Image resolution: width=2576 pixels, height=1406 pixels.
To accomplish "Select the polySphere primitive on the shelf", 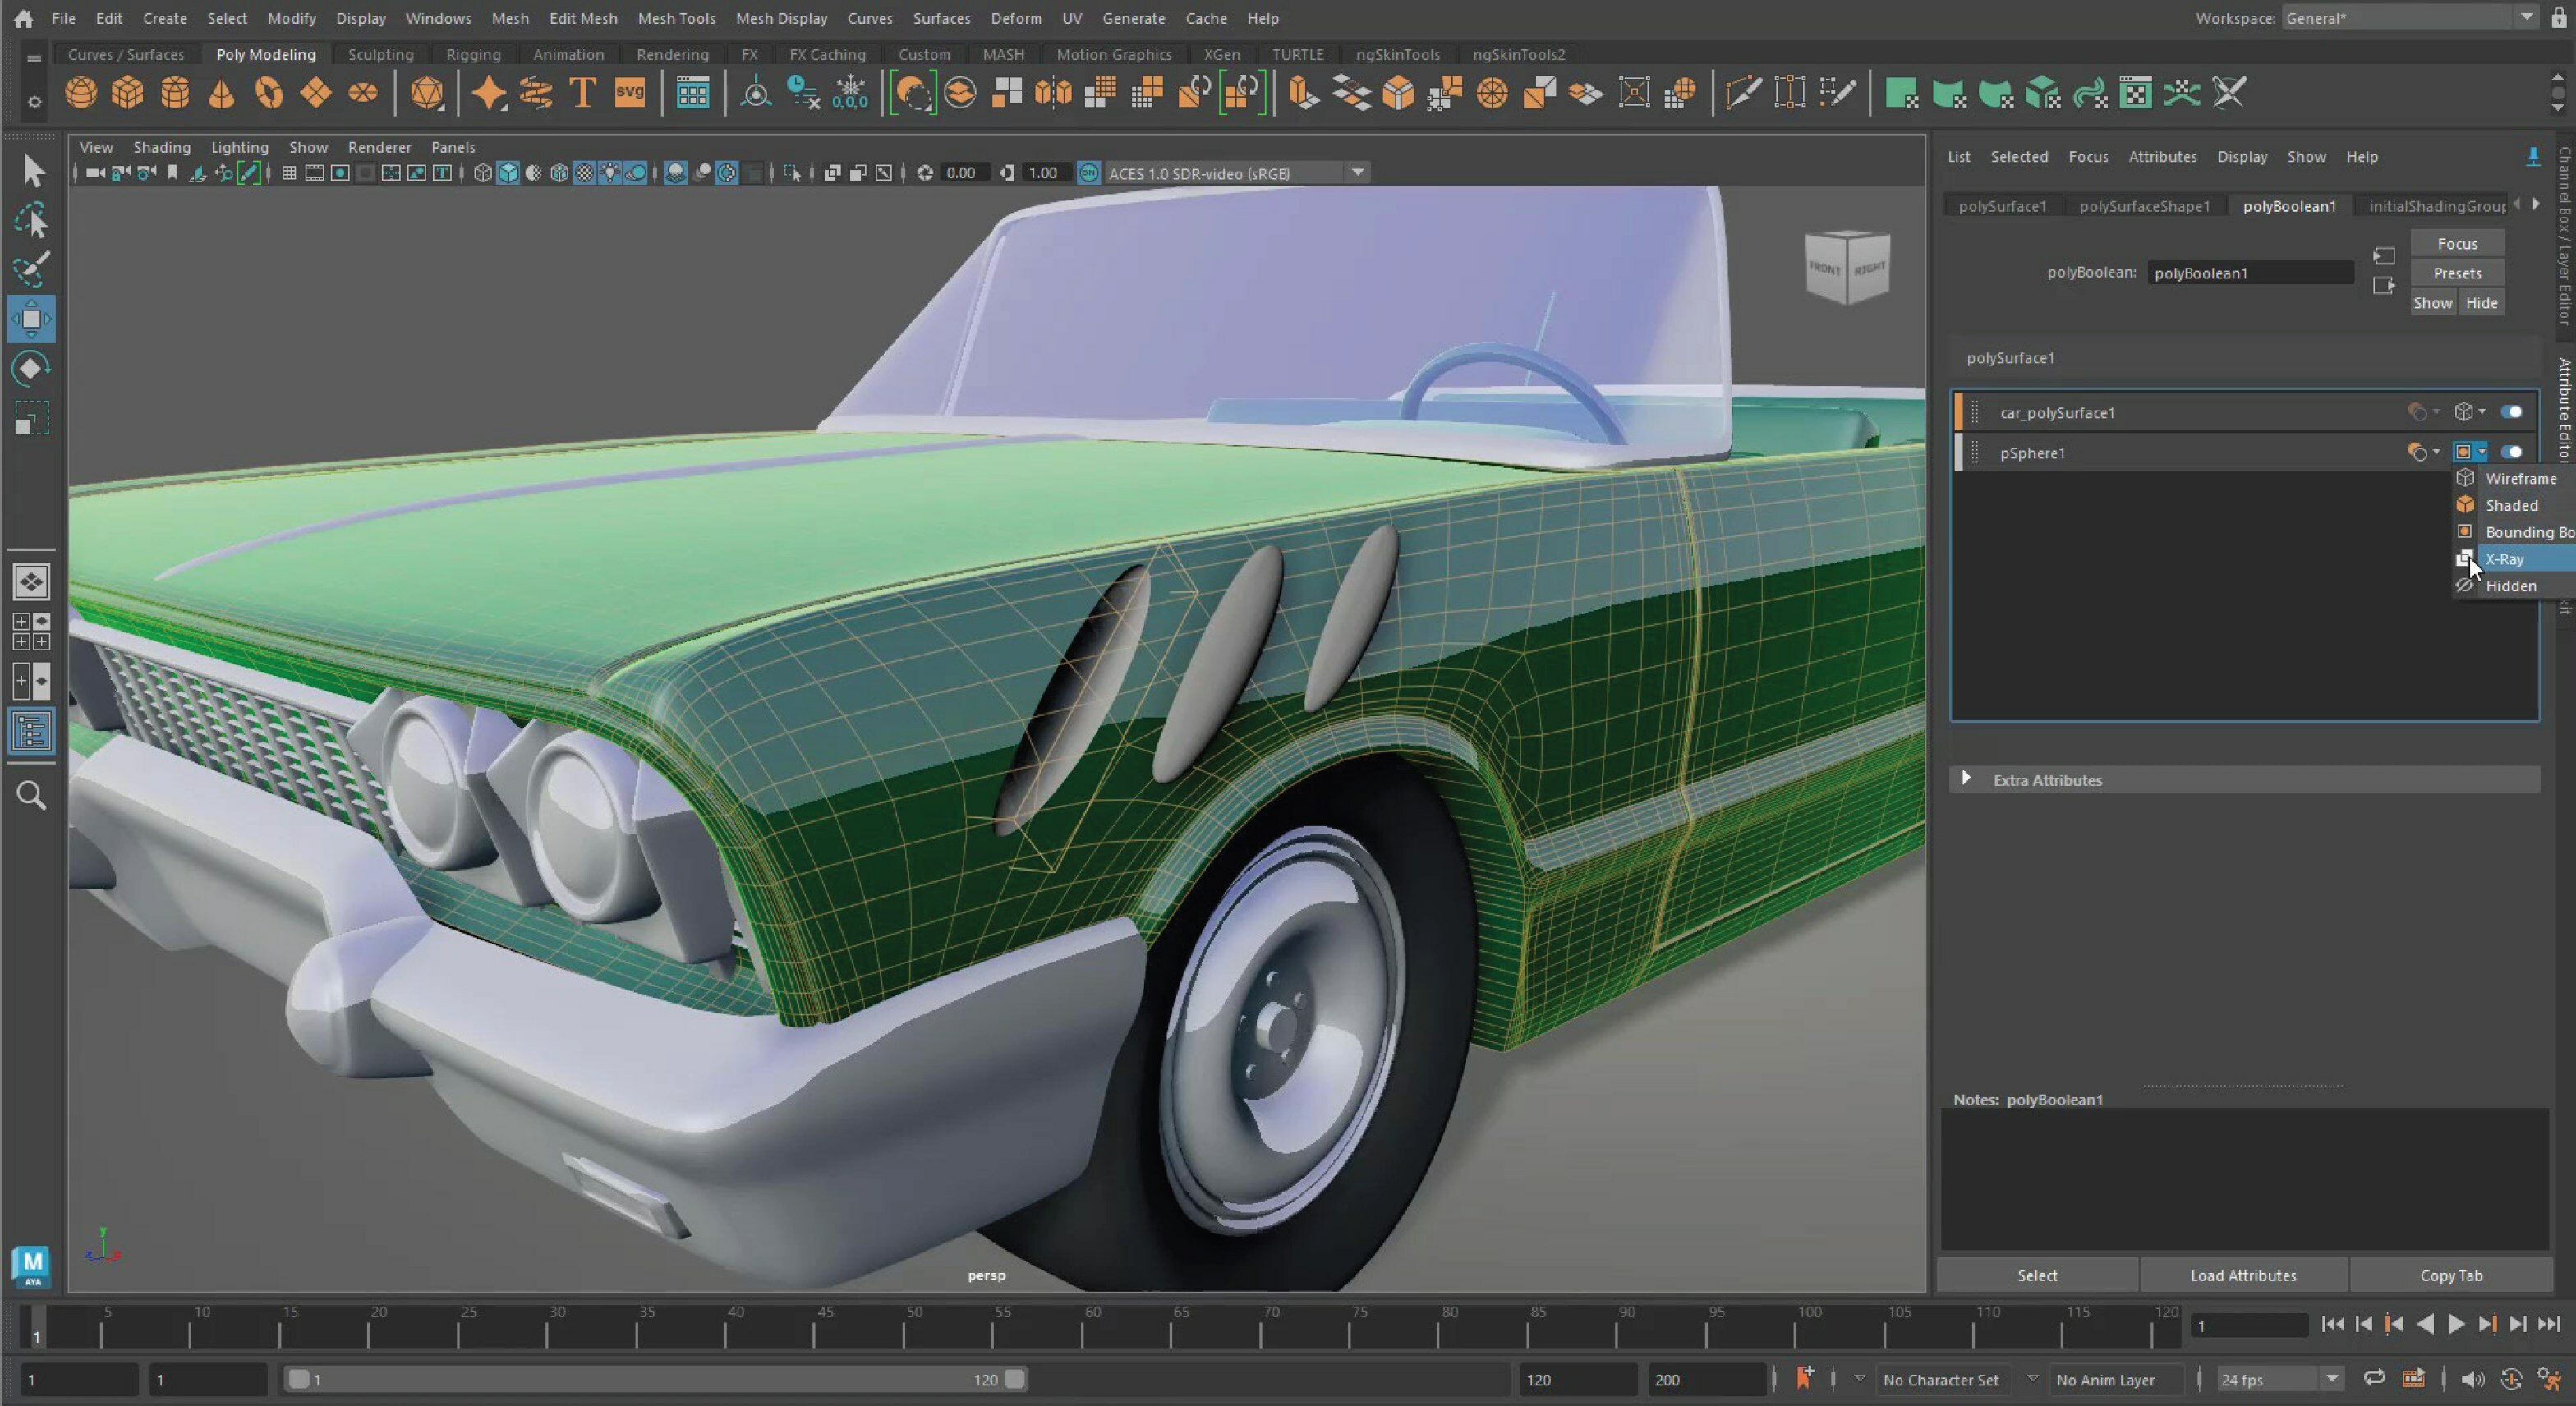I will (x=82, y=92).
